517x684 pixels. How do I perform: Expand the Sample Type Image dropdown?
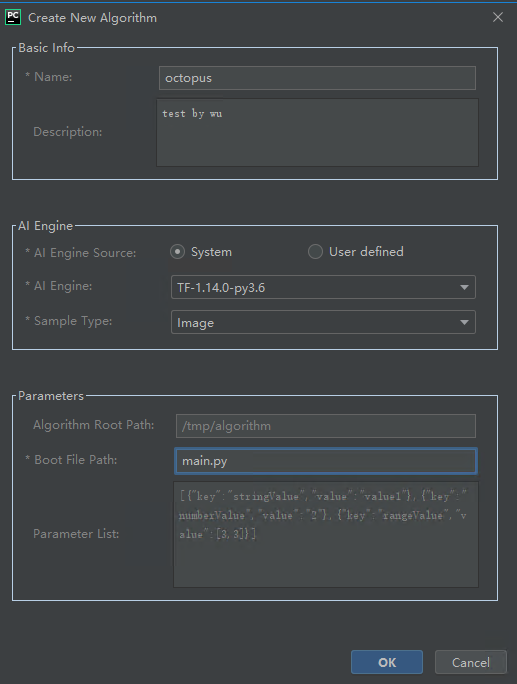[x=323, y=322]
